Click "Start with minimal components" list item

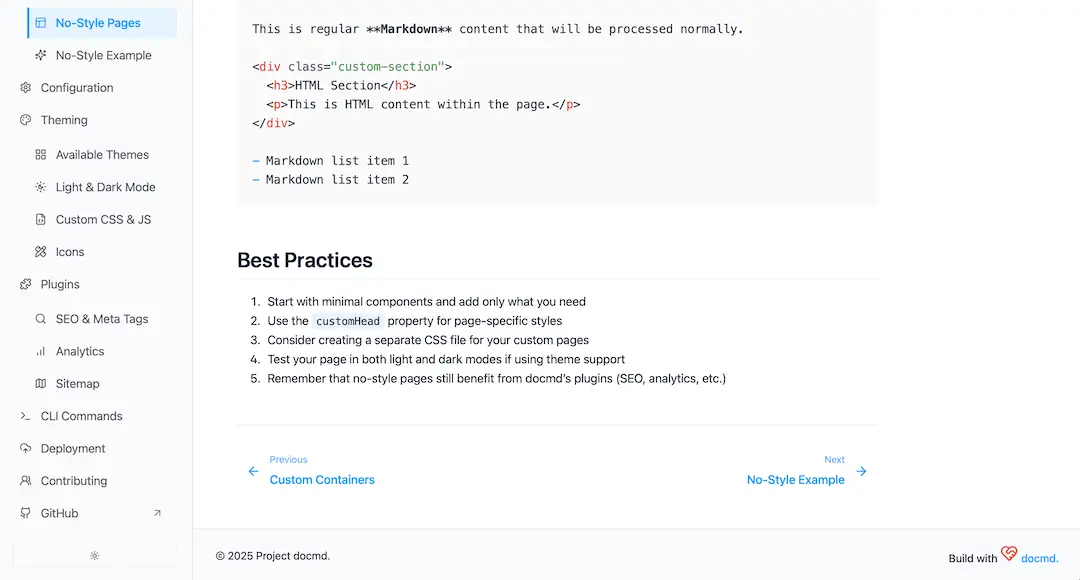click(x=426, y=302)
